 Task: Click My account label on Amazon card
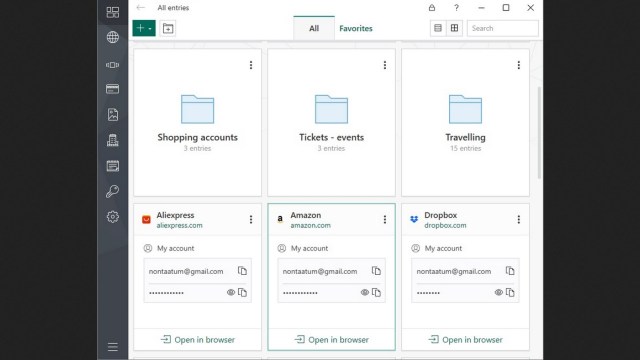309,248
